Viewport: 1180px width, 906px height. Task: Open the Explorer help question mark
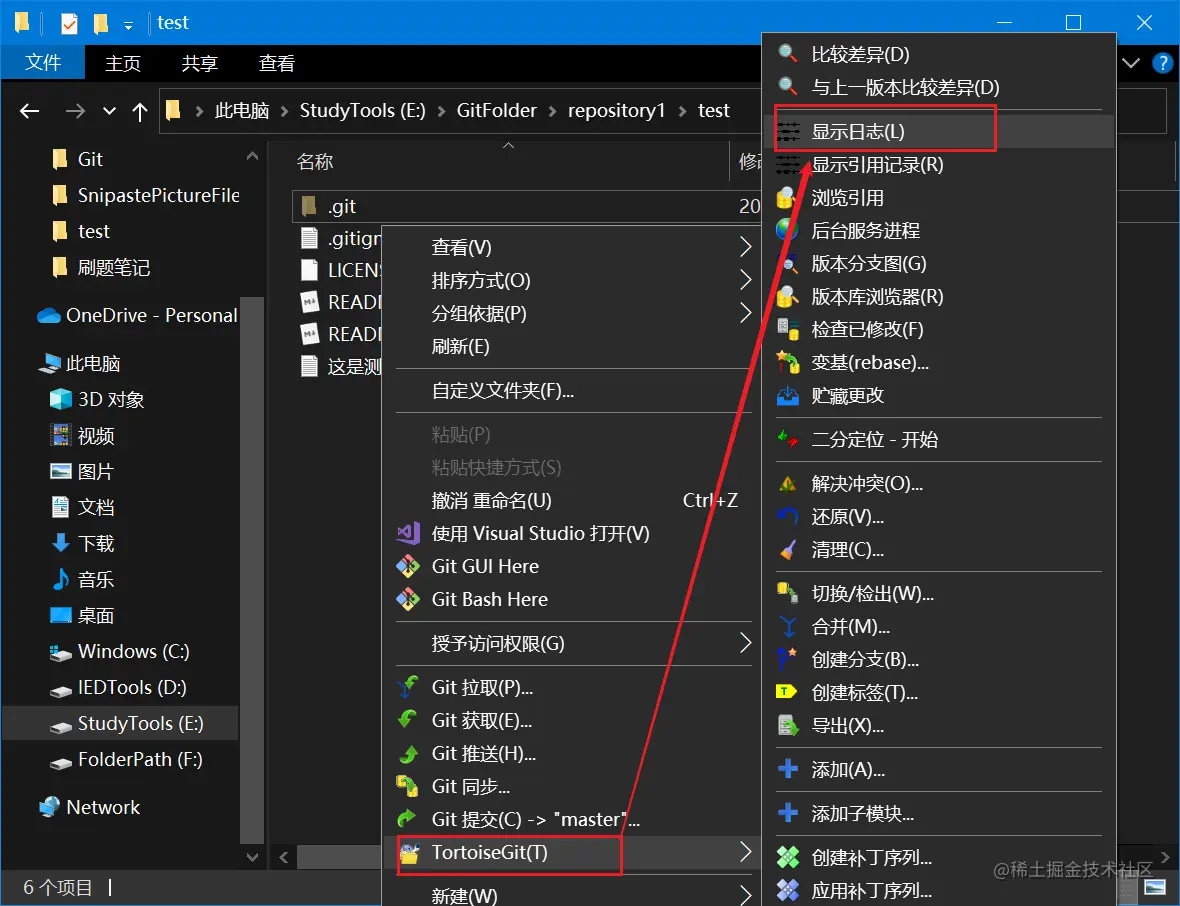[1163, 63]
